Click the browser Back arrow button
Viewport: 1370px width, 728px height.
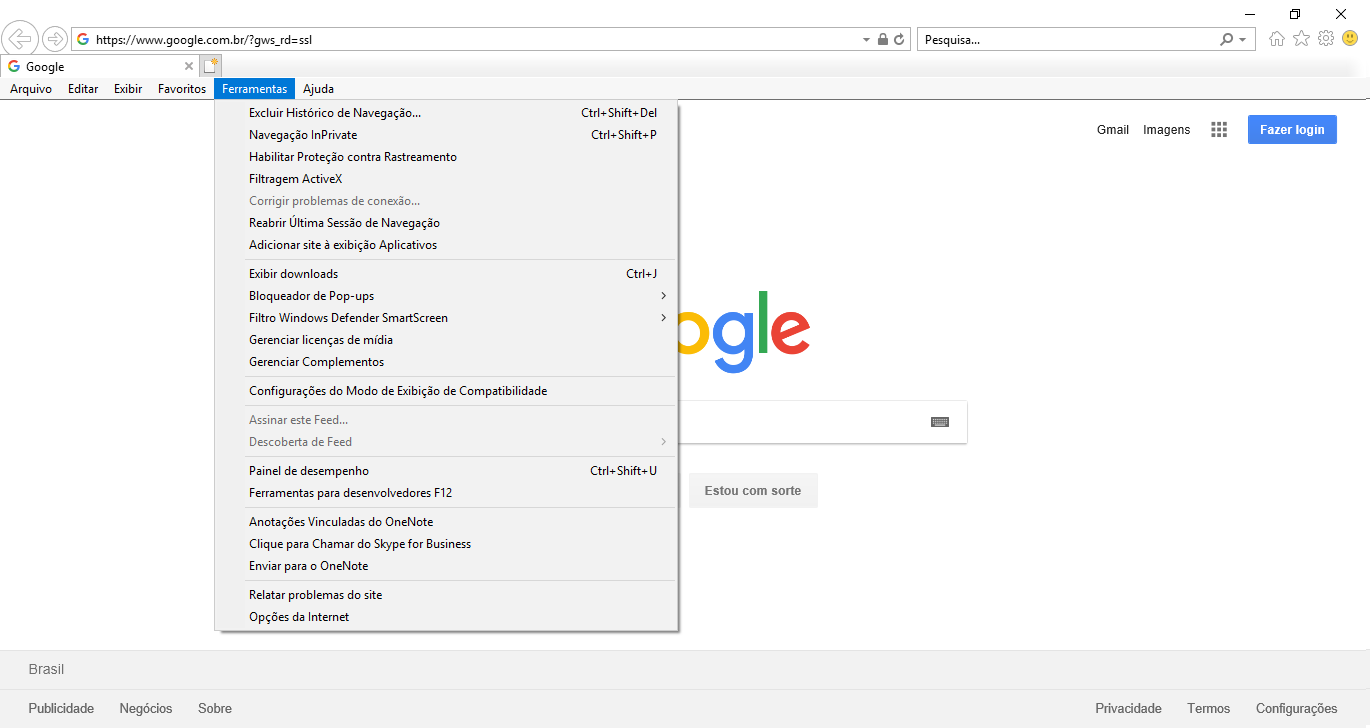19,39
